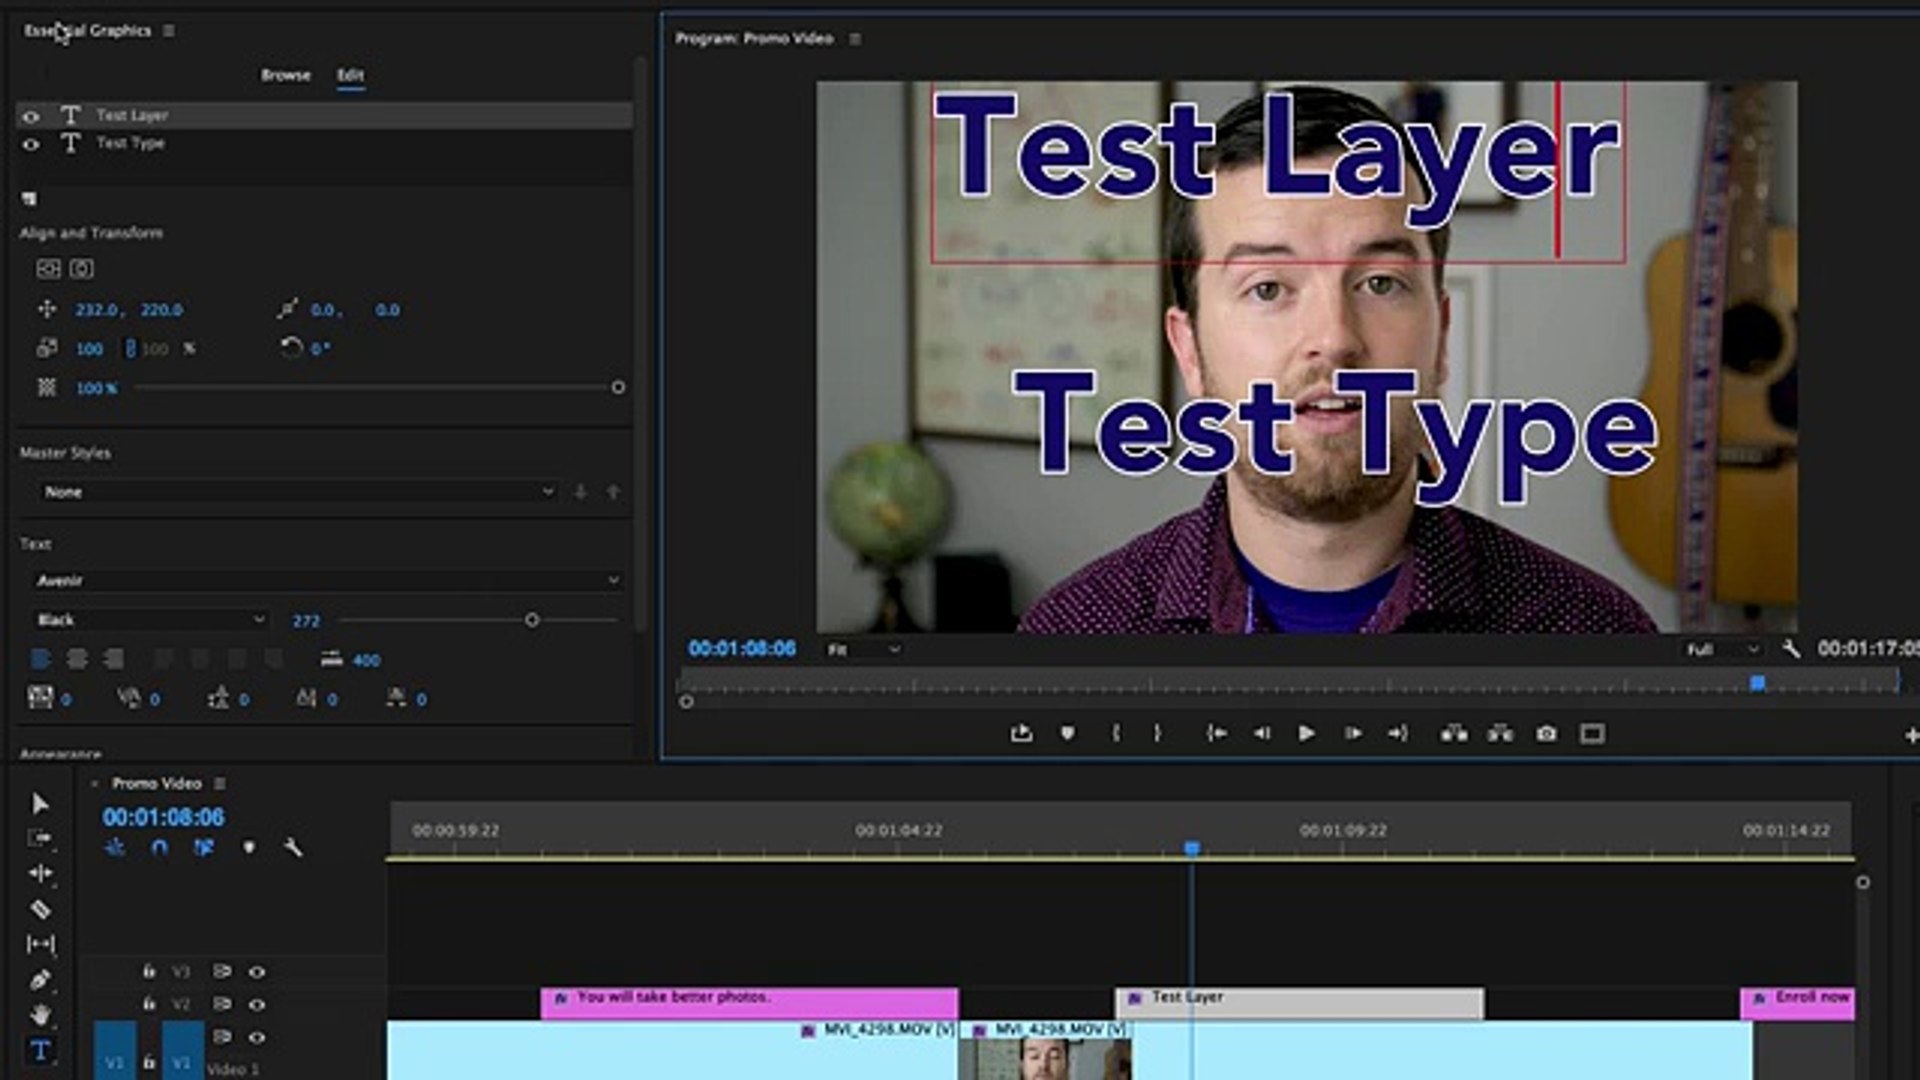This screenshot has height=1080, width=1920.
Task: Play the Program monitor video
Action: tap(1306, 734)
